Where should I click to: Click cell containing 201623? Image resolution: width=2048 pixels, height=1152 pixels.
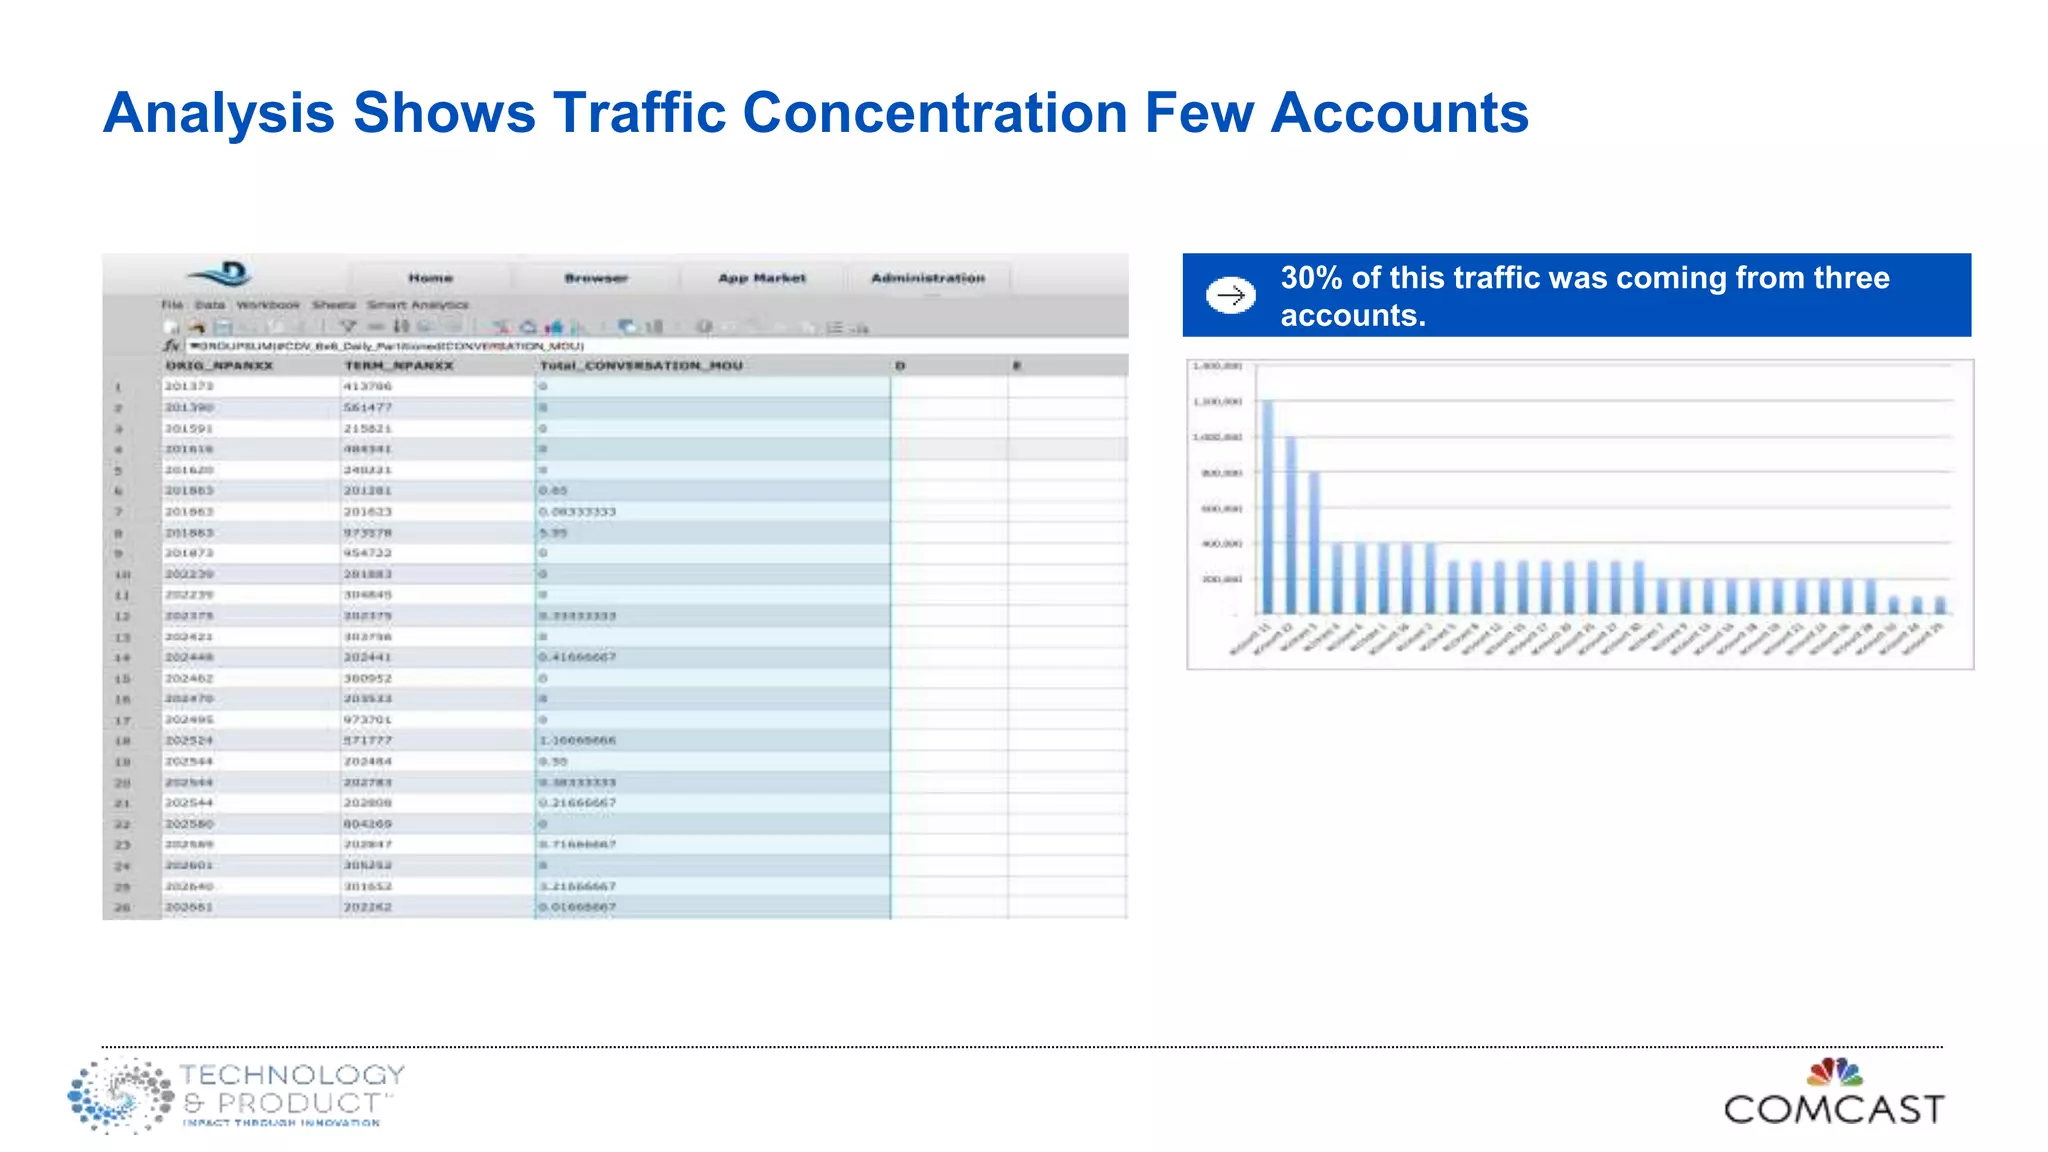click(x=438, y=512)
